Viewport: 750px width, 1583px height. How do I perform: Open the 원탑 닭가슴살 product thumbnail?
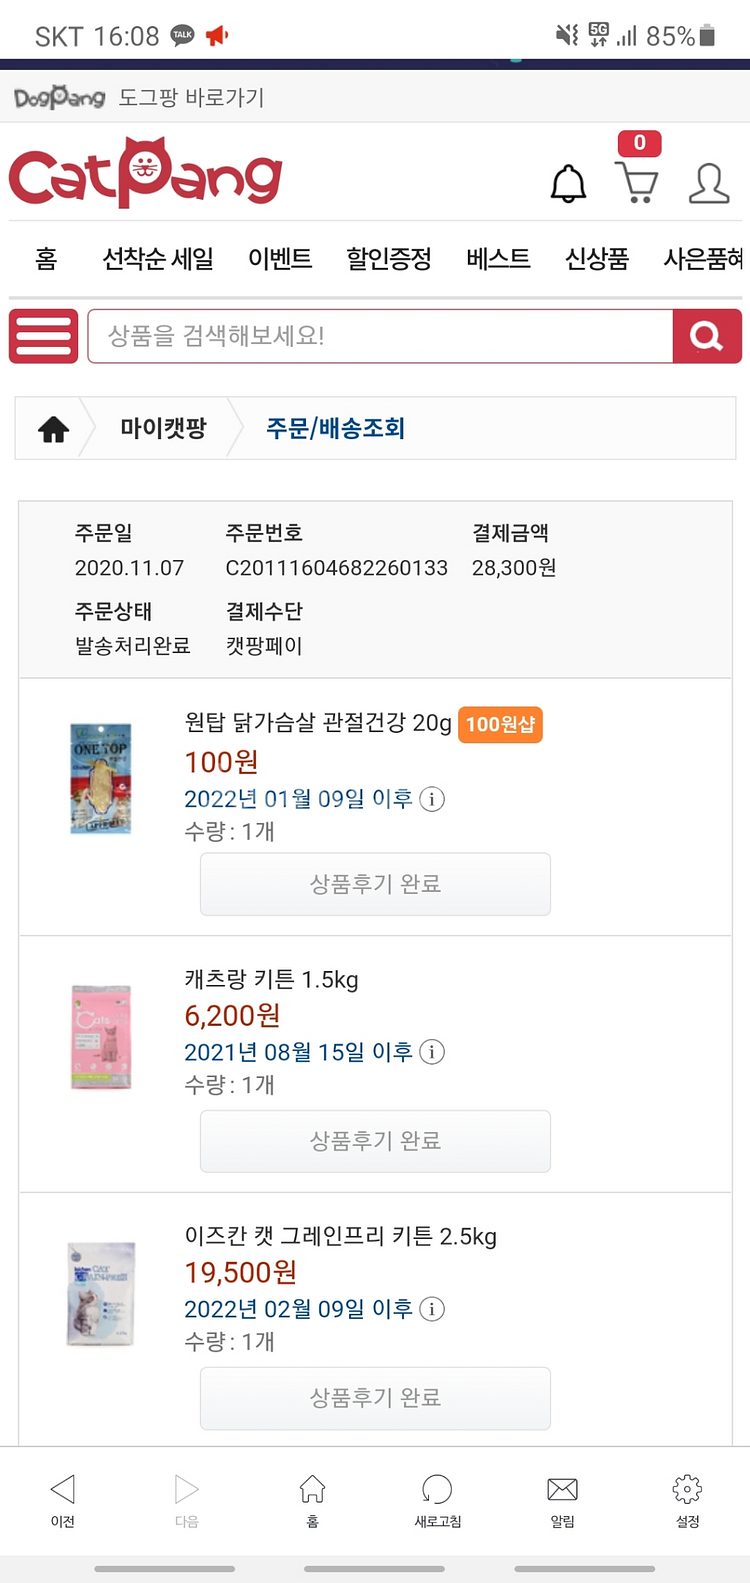point(101,778)
